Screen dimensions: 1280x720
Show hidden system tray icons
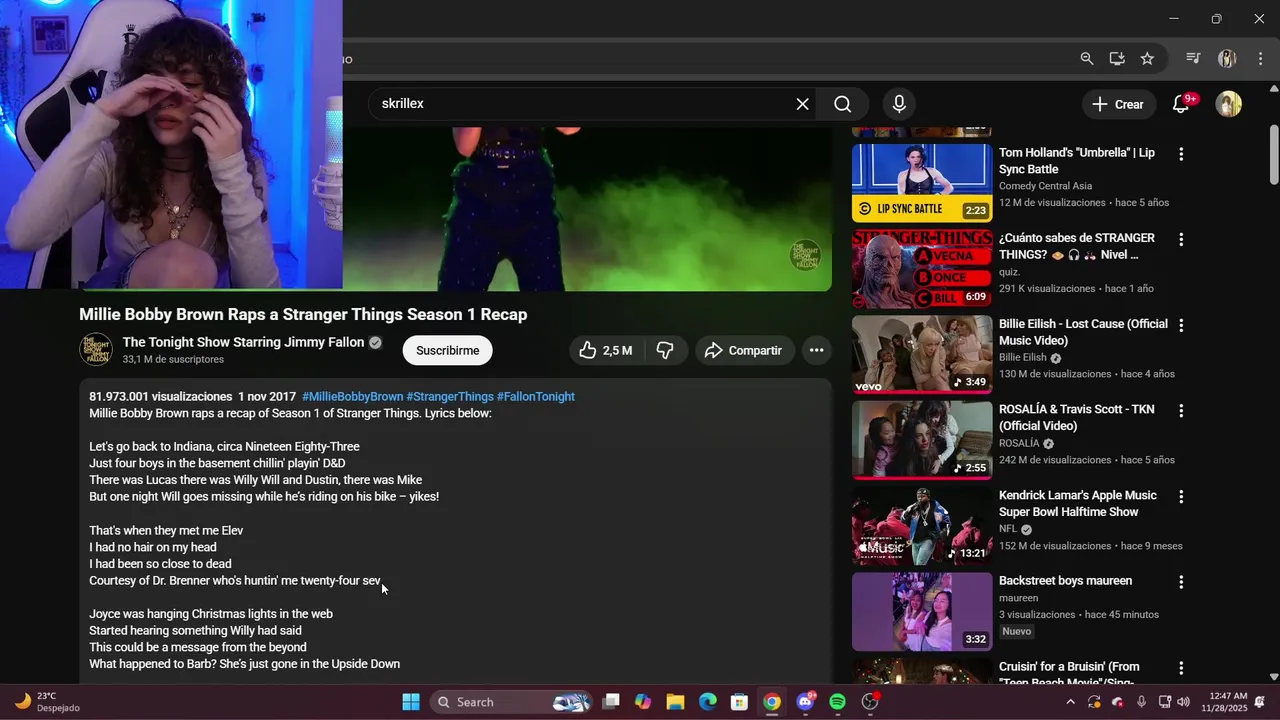1070,702
